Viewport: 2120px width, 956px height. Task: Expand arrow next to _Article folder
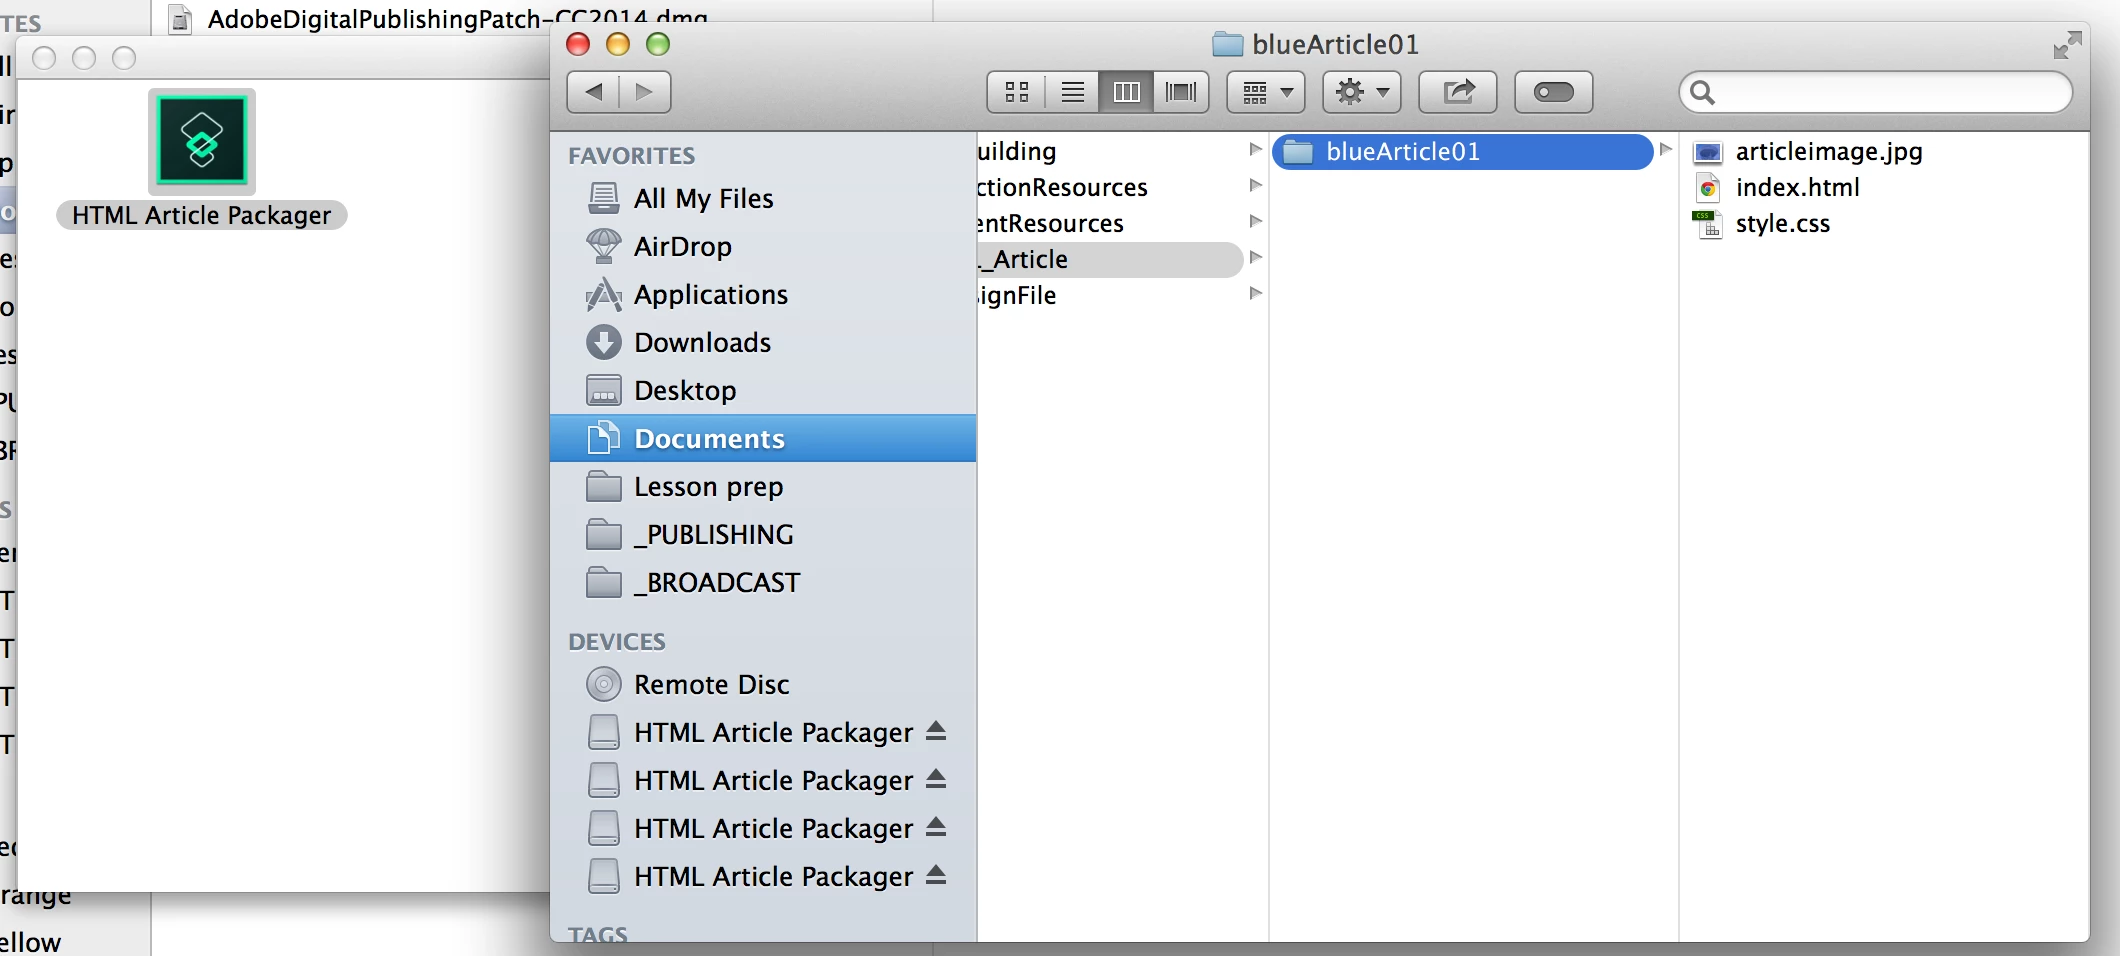click(x=1256, y=257)
